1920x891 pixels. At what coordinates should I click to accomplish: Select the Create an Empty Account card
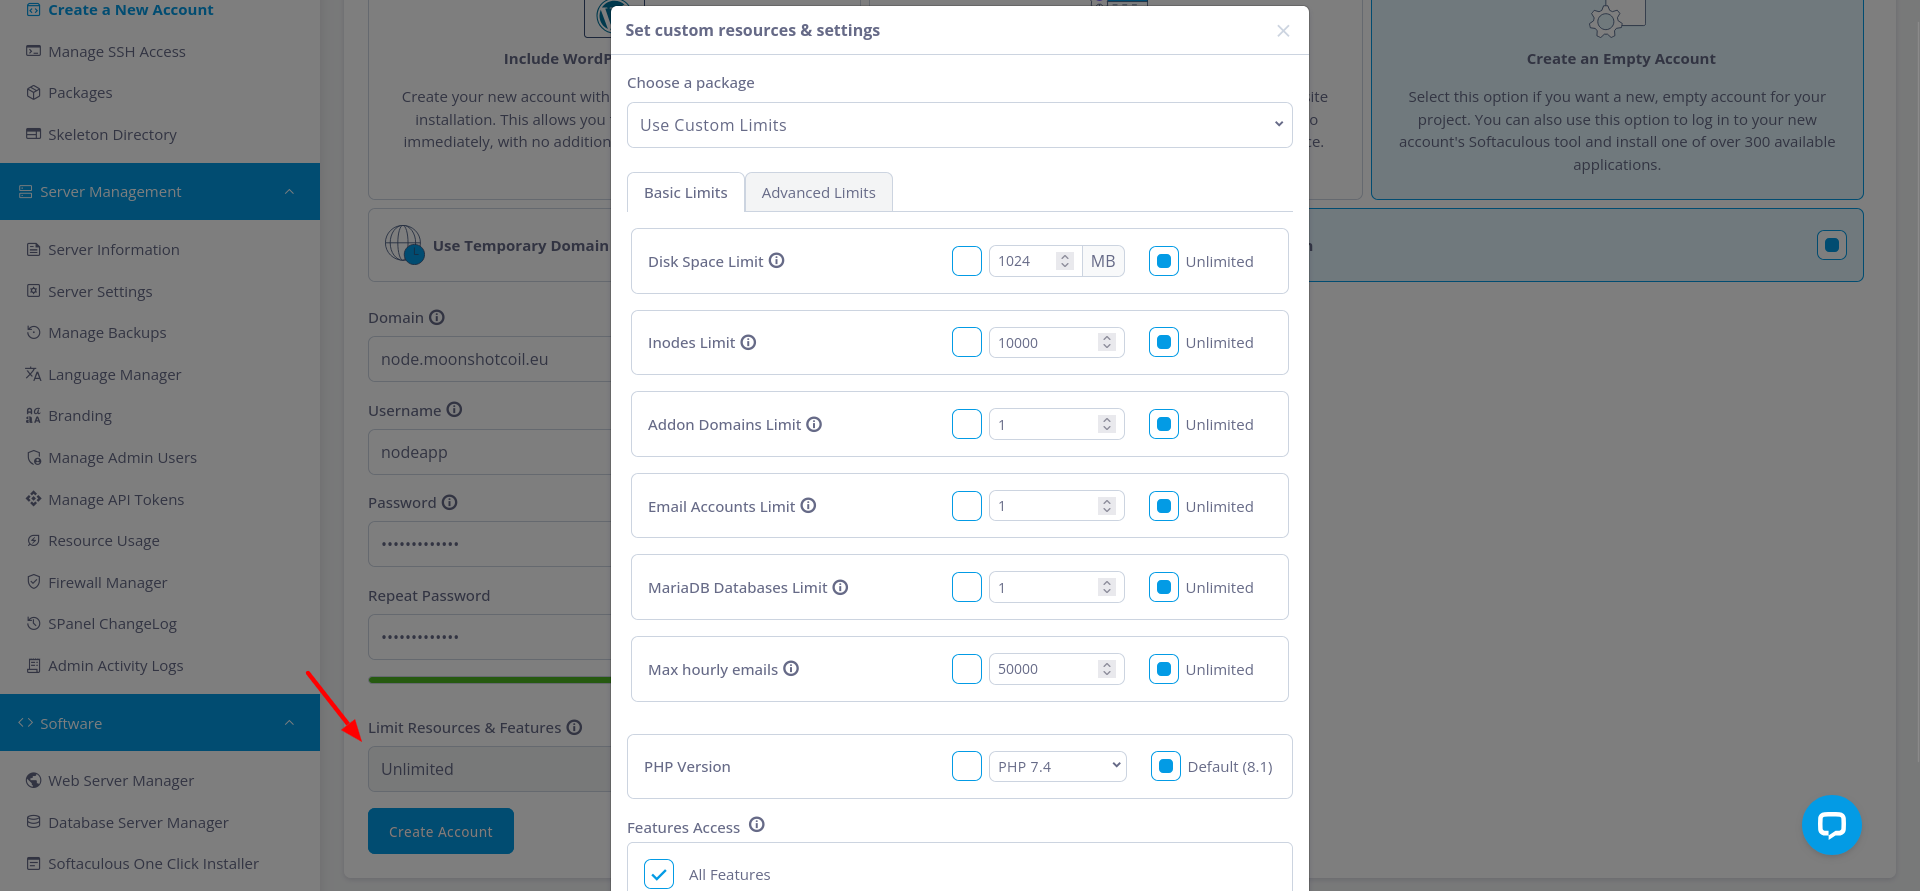click(1617, 97)
